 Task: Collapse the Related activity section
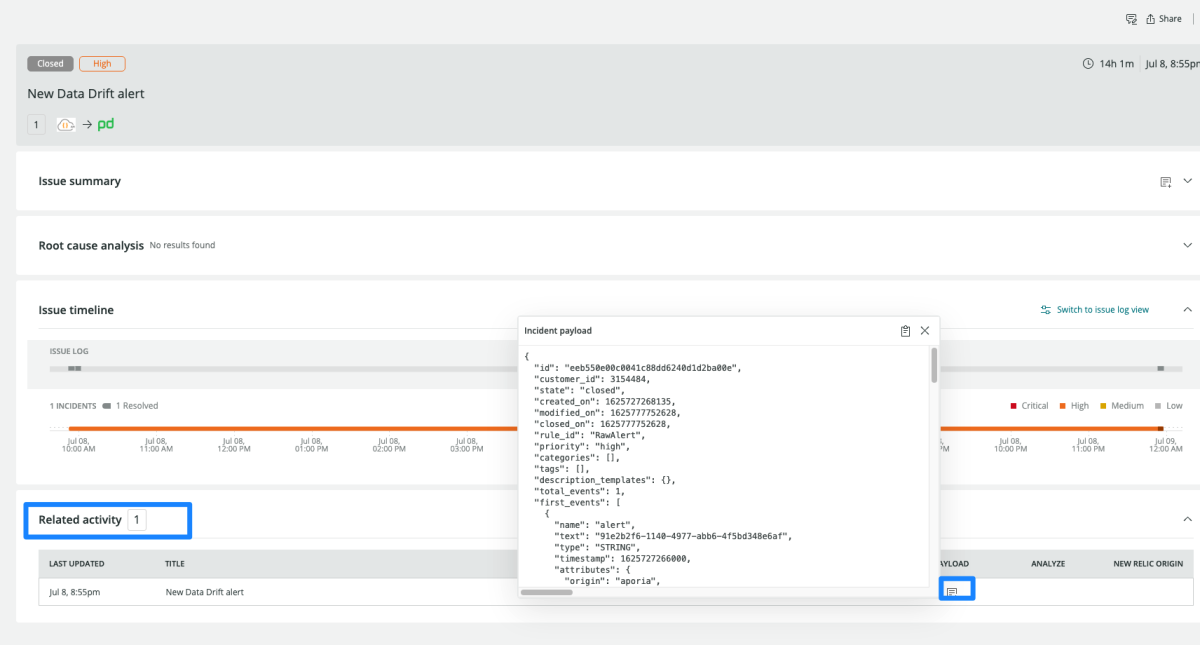coord(1188,520)
